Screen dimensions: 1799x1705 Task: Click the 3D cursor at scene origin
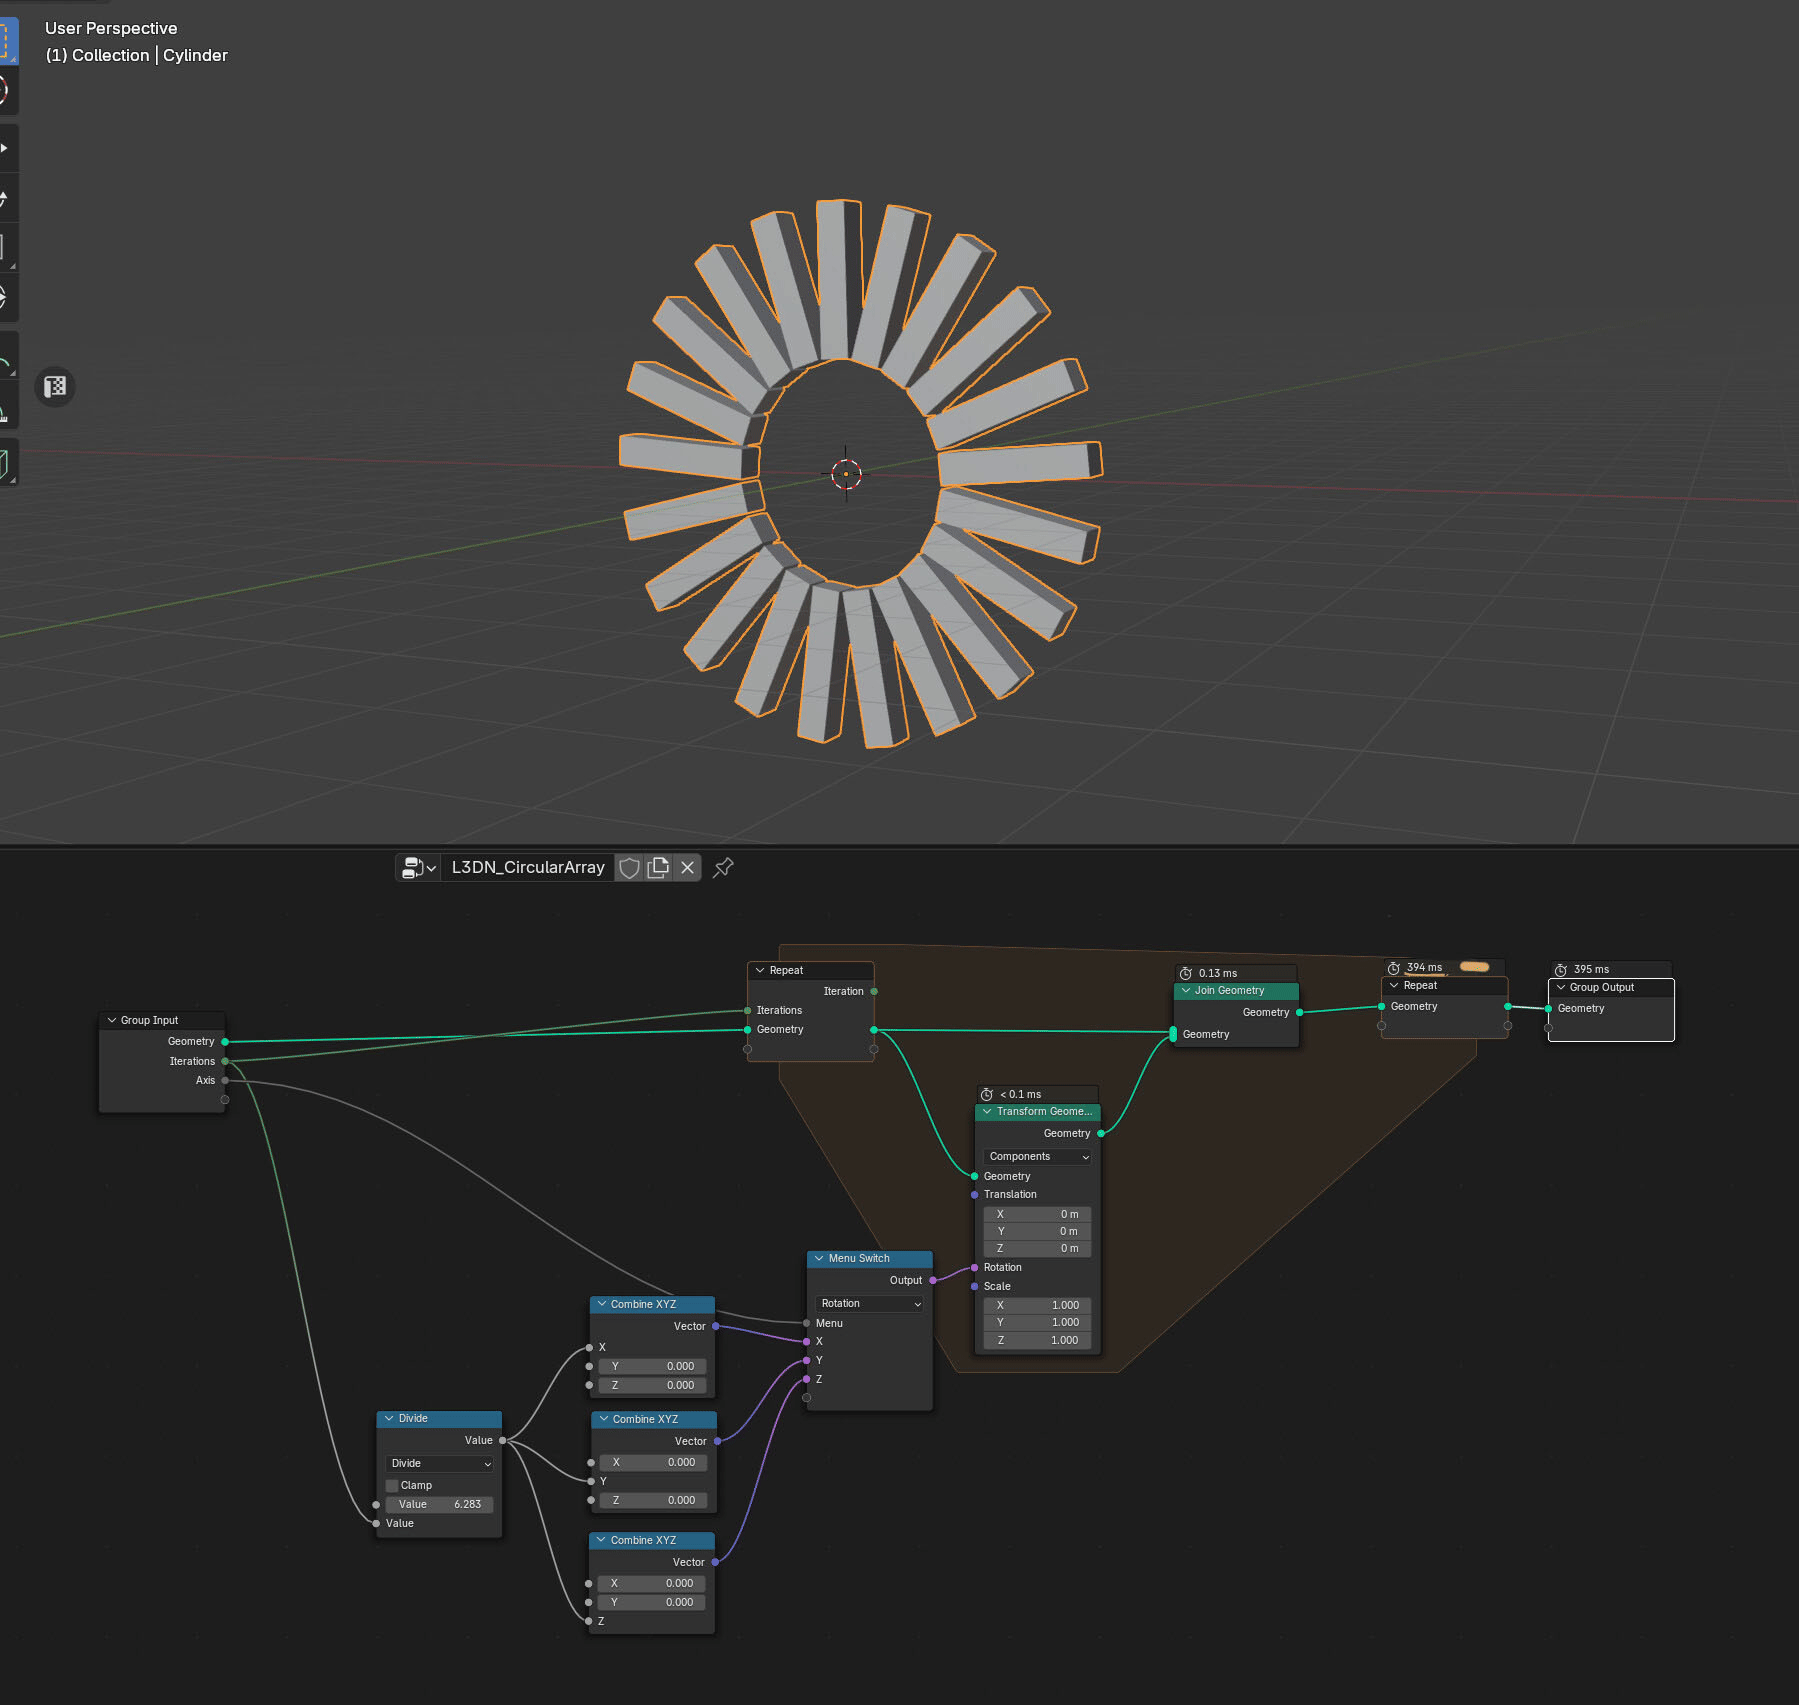click(846, 474)
